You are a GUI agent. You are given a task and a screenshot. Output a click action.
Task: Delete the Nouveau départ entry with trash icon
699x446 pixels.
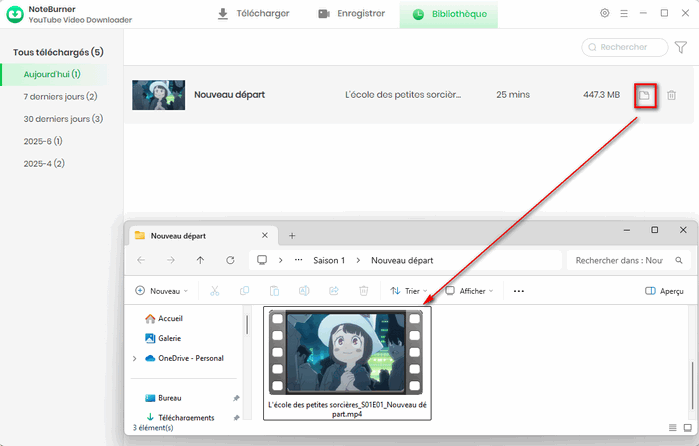tap(671, 95)
